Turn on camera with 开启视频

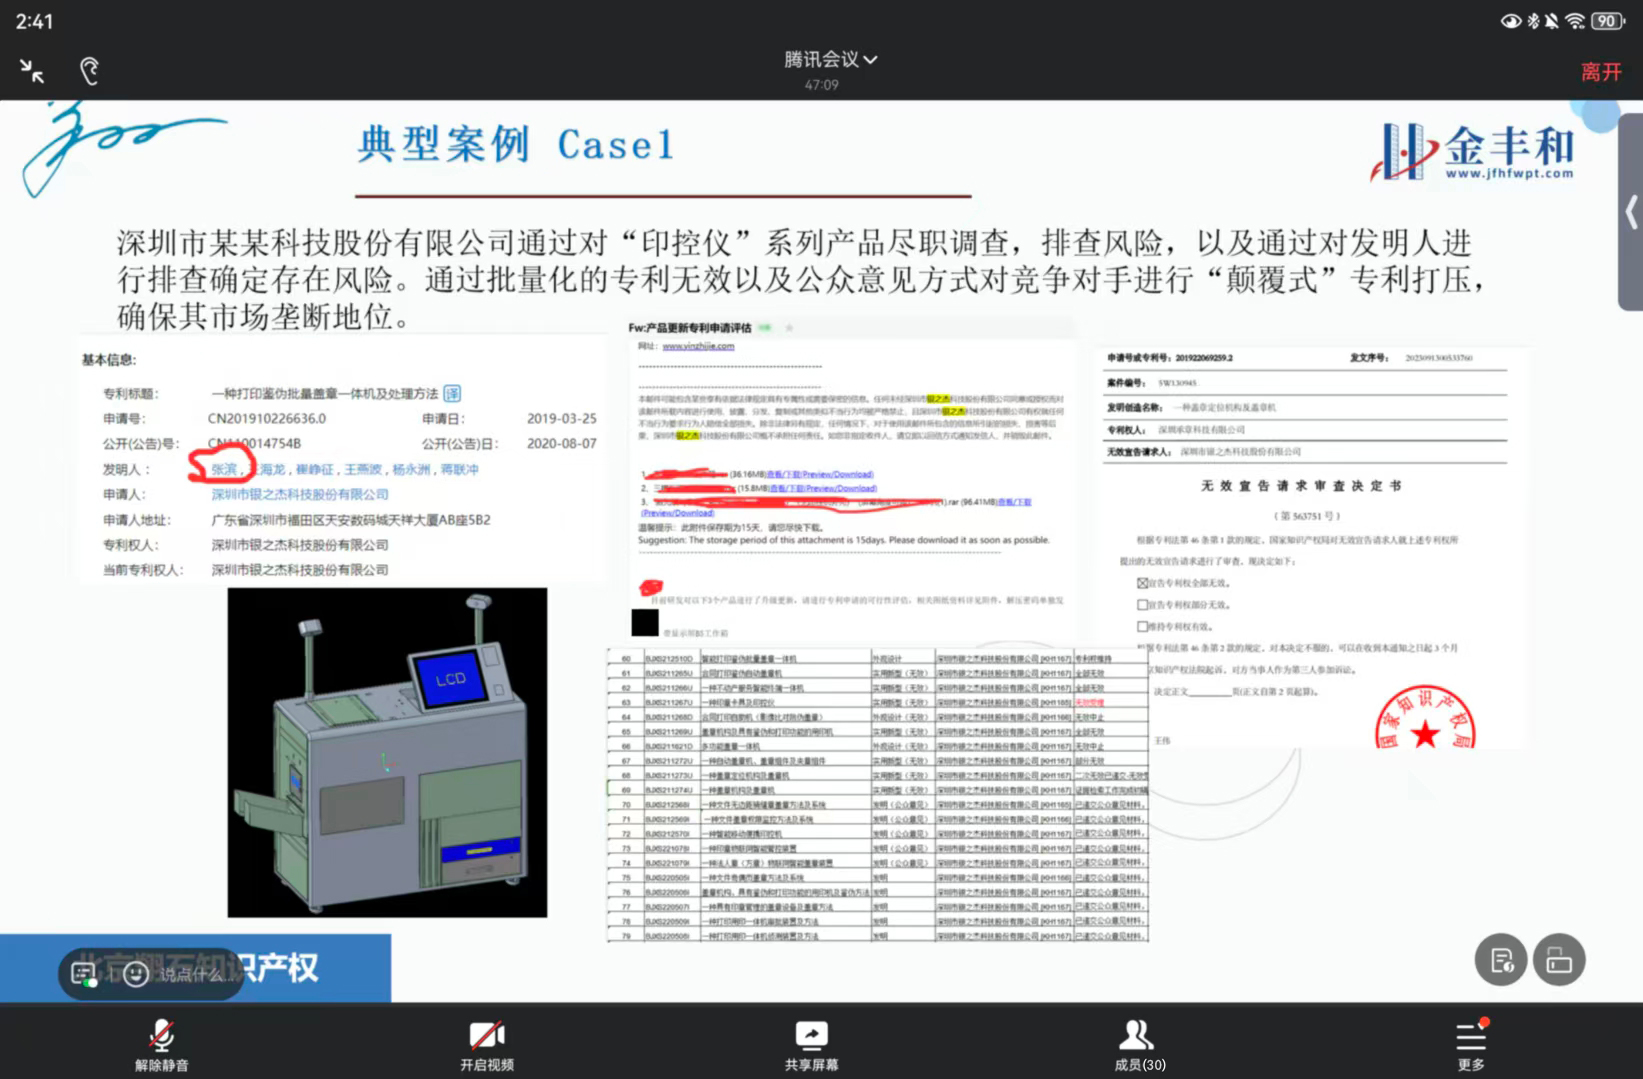487,1044
